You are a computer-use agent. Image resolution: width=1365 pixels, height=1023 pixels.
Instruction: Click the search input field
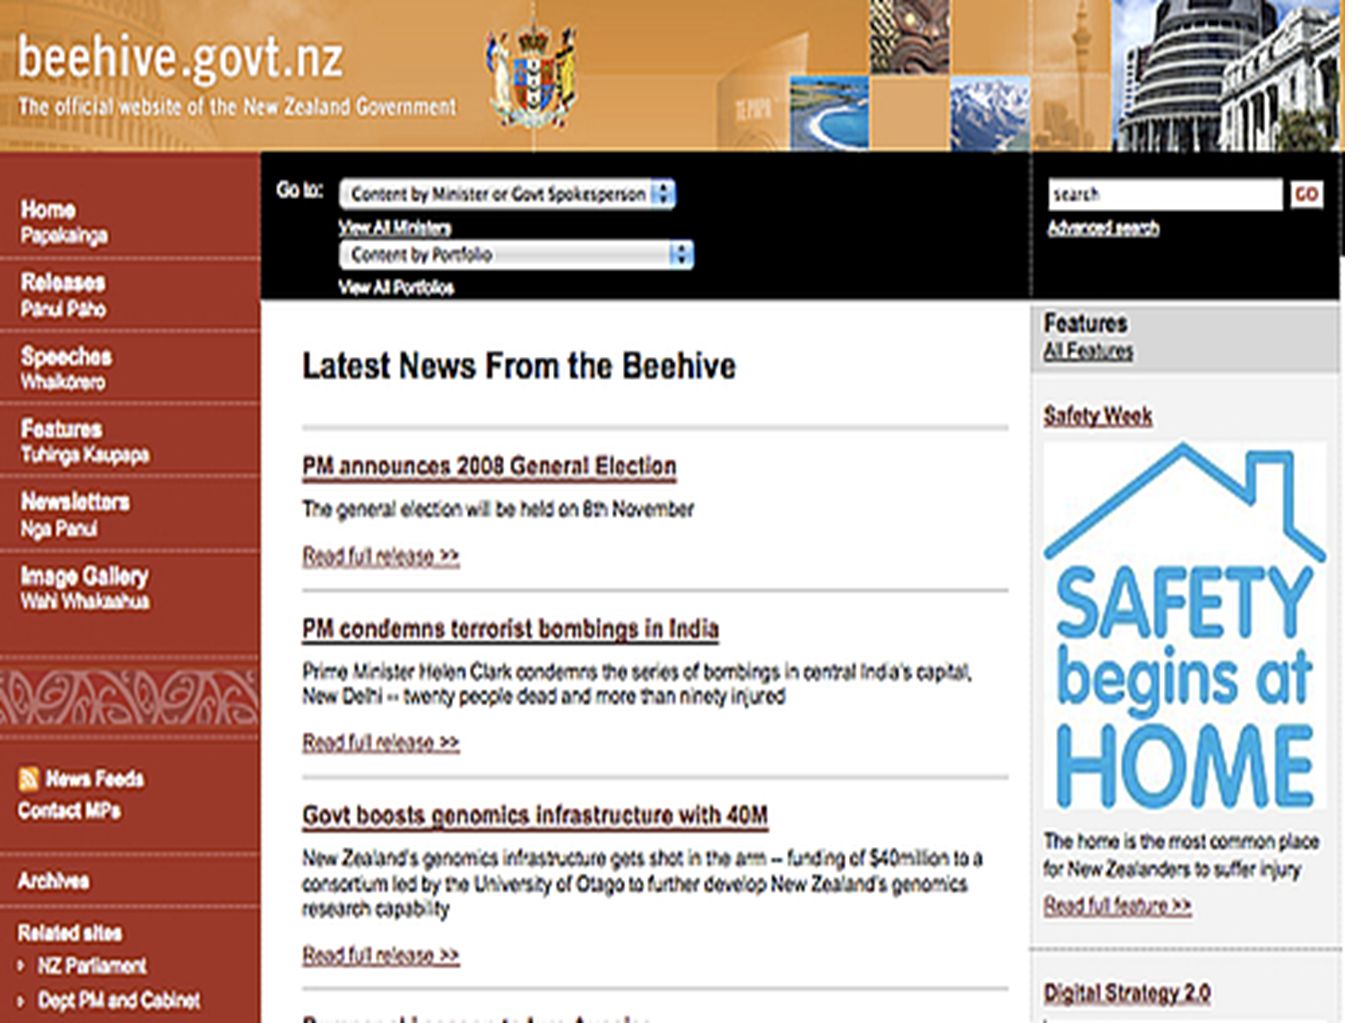(x=1165, y=194)
